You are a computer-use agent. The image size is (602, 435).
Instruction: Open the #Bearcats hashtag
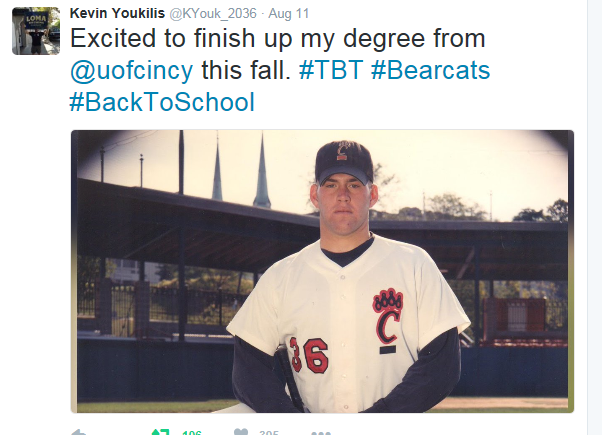[x=430, y=70]
